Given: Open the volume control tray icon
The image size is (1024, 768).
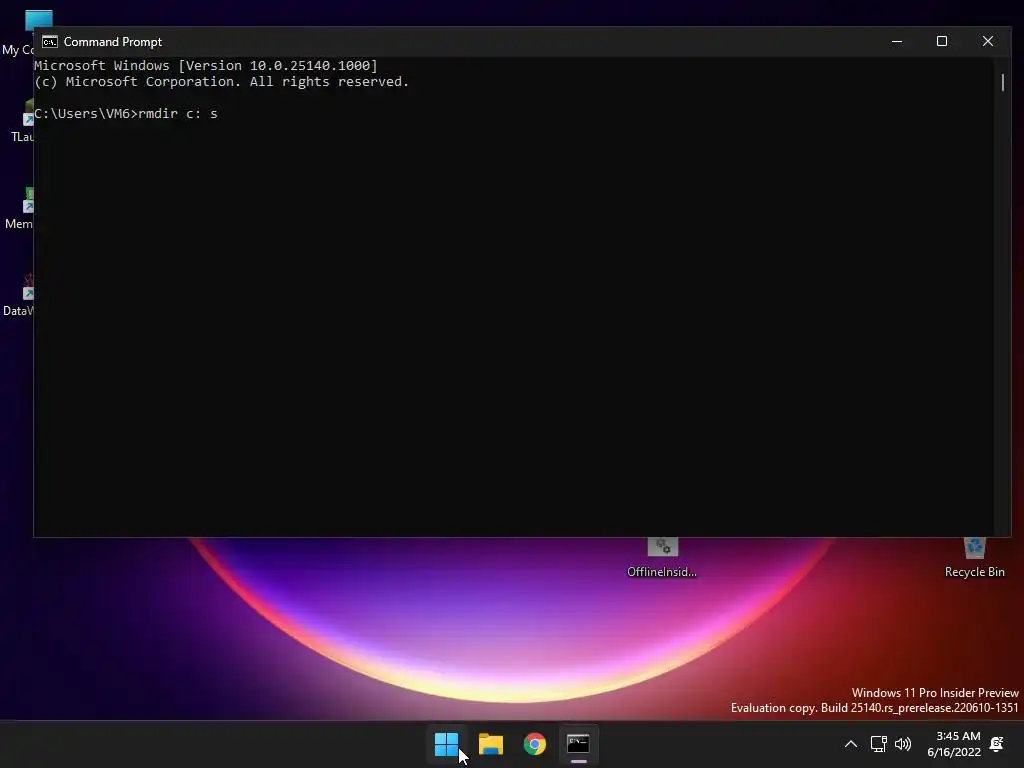Looking at the screenshot, I should point(903,744).
